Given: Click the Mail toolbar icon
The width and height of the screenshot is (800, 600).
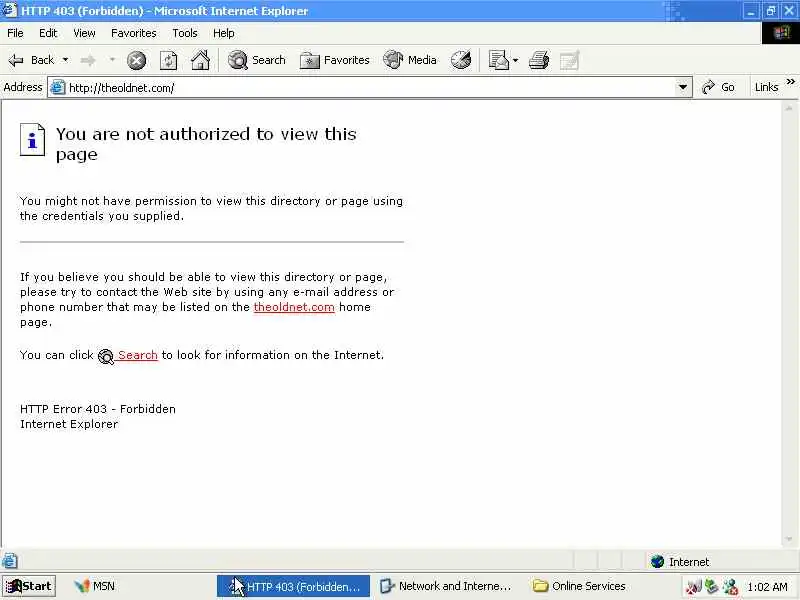Looking at the screenshot, I should point(498,60).
